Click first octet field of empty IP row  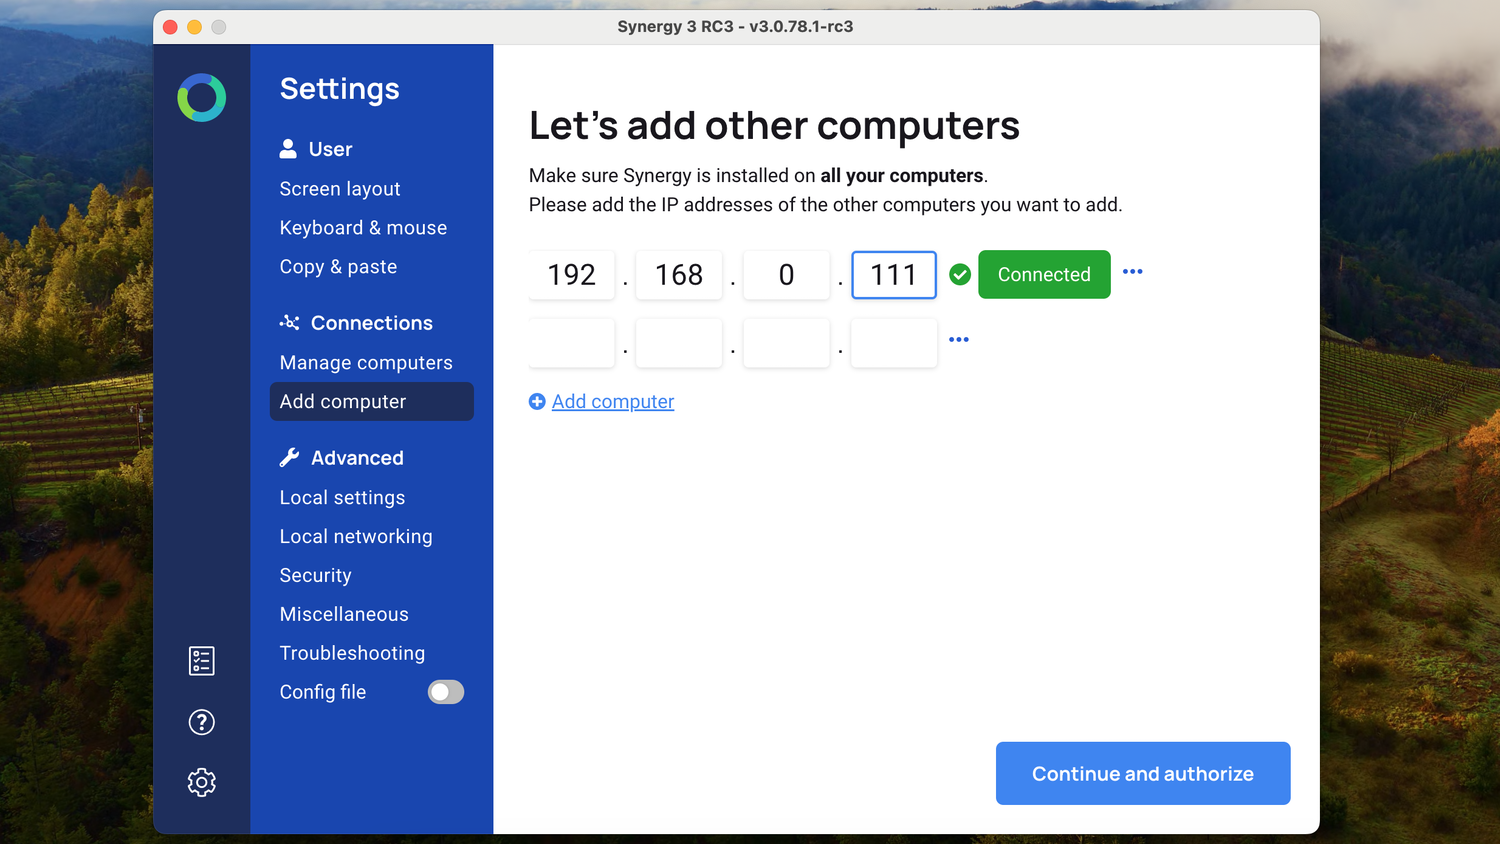(572, 343)
